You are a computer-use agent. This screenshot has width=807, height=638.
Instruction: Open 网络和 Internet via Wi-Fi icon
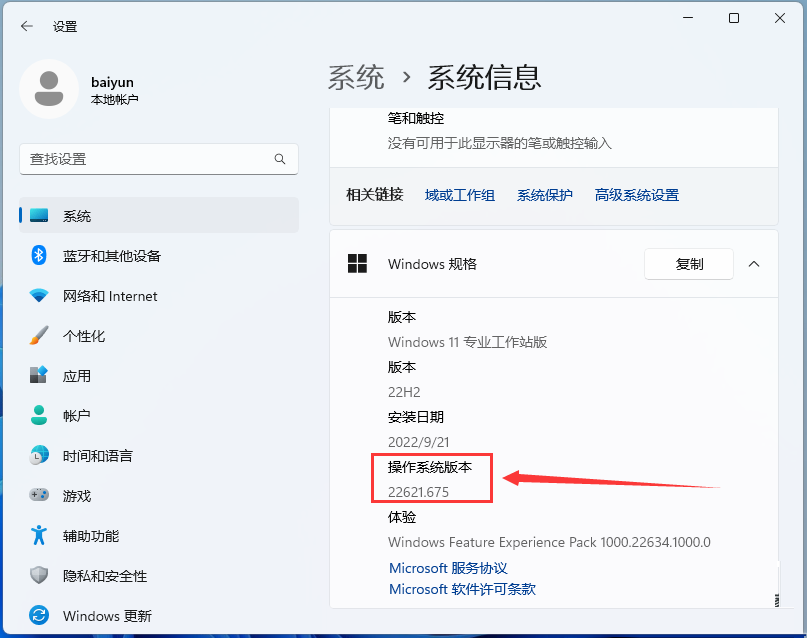(x=39, y=296)
